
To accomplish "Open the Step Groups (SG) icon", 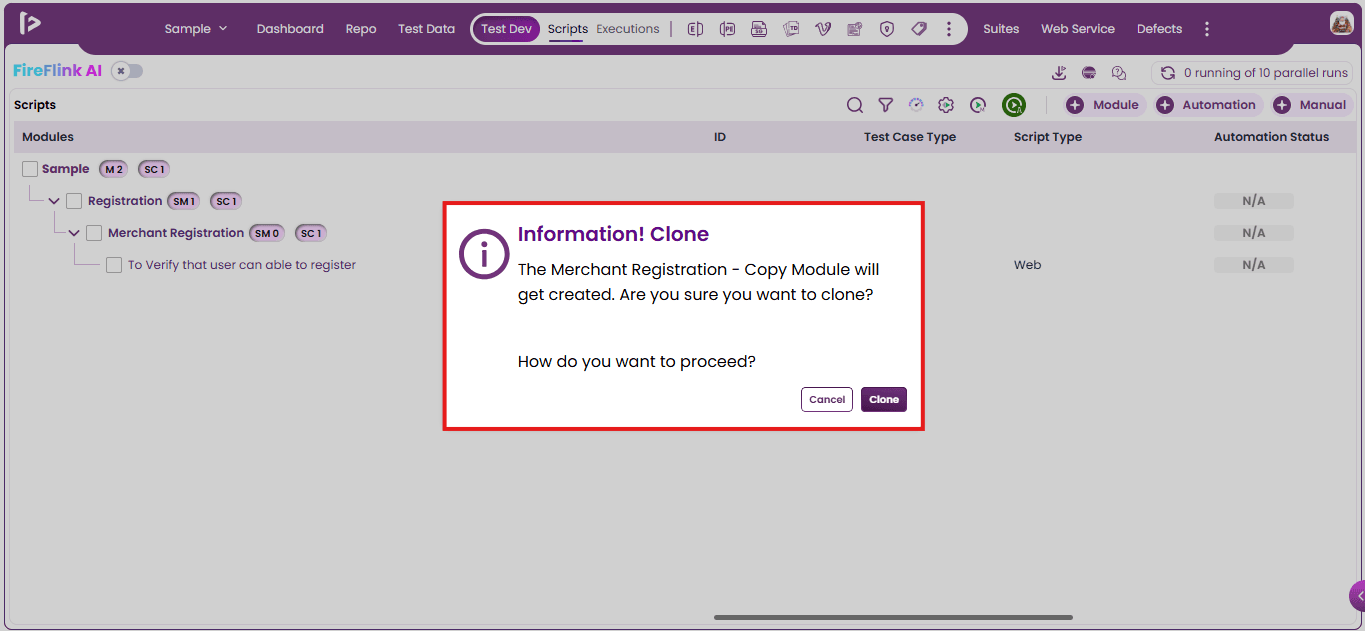I will [759, 29].
